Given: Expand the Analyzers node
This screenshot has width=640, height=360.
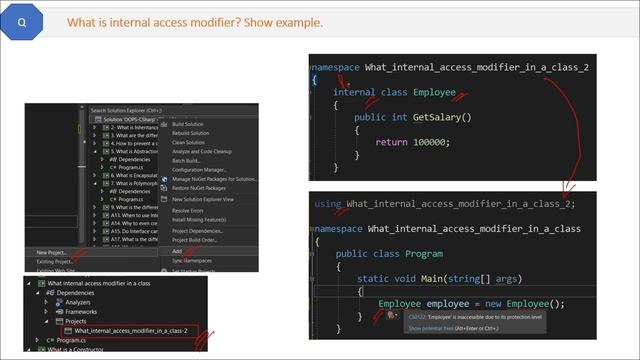Looking at the screenshot, I should point(46,302).
